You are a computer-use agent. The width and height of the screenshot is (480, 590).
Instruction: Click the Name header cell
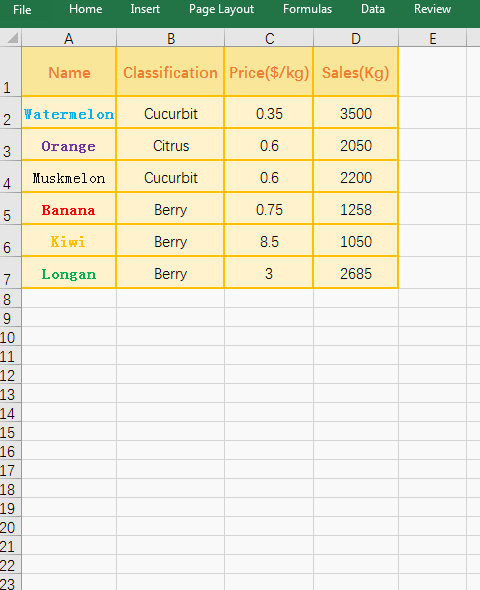69,71
